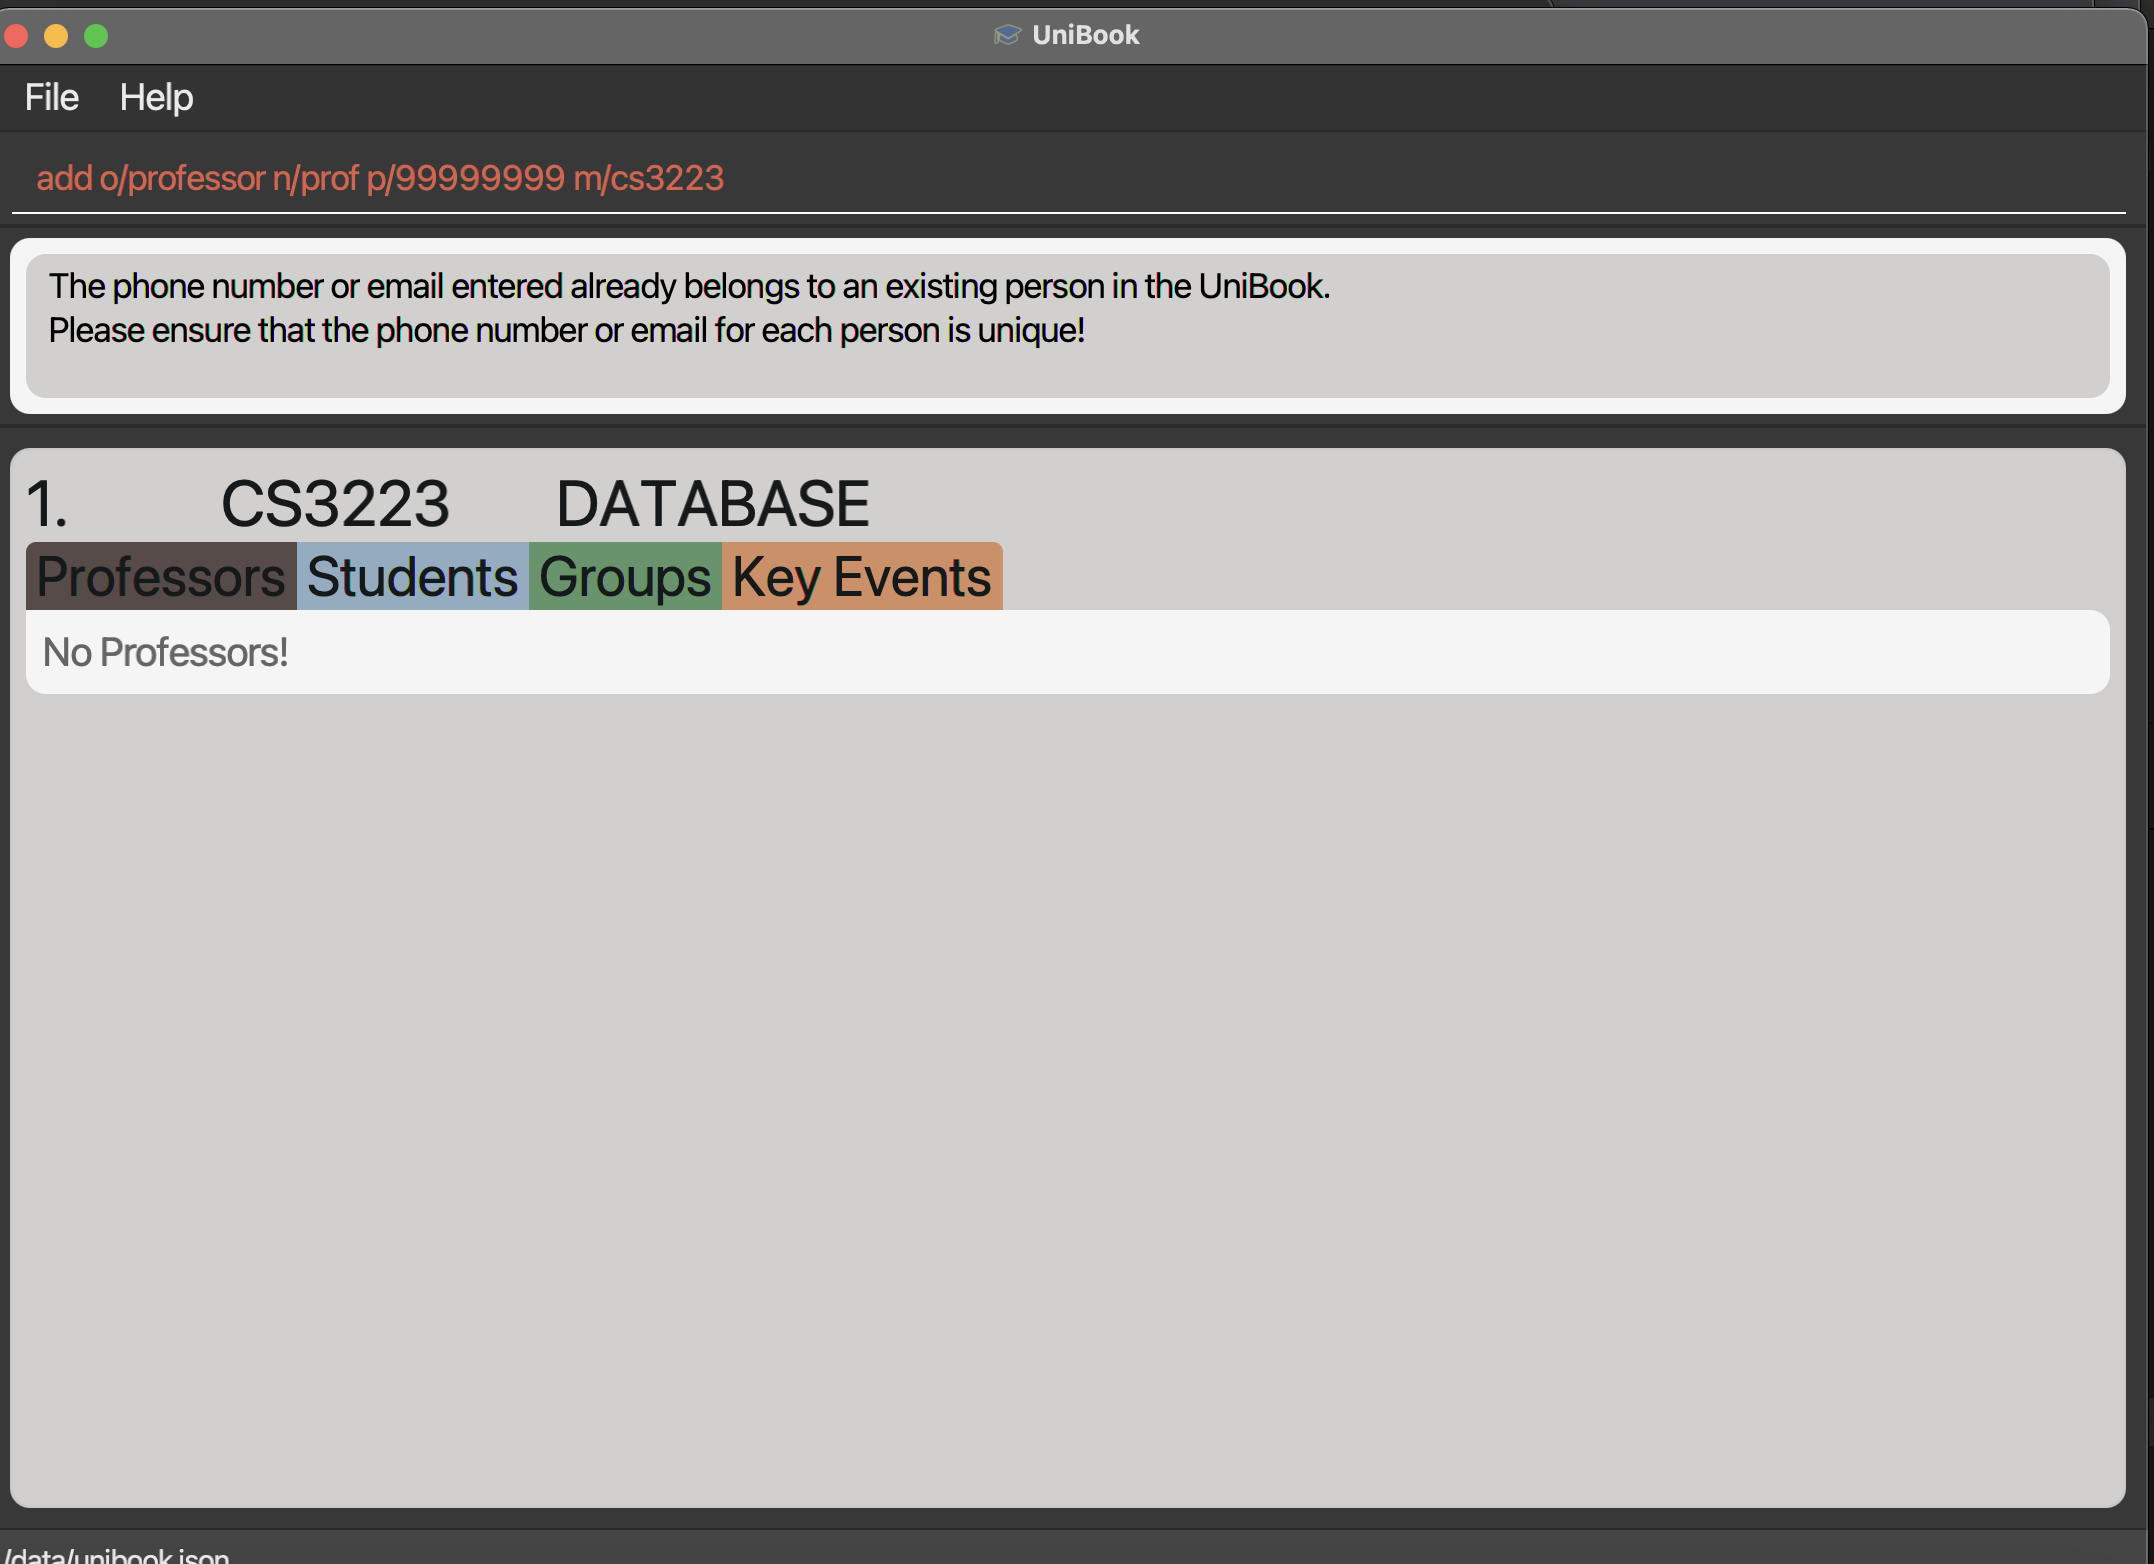
Task: Open the File menu
Action: [x=51, y=97]
